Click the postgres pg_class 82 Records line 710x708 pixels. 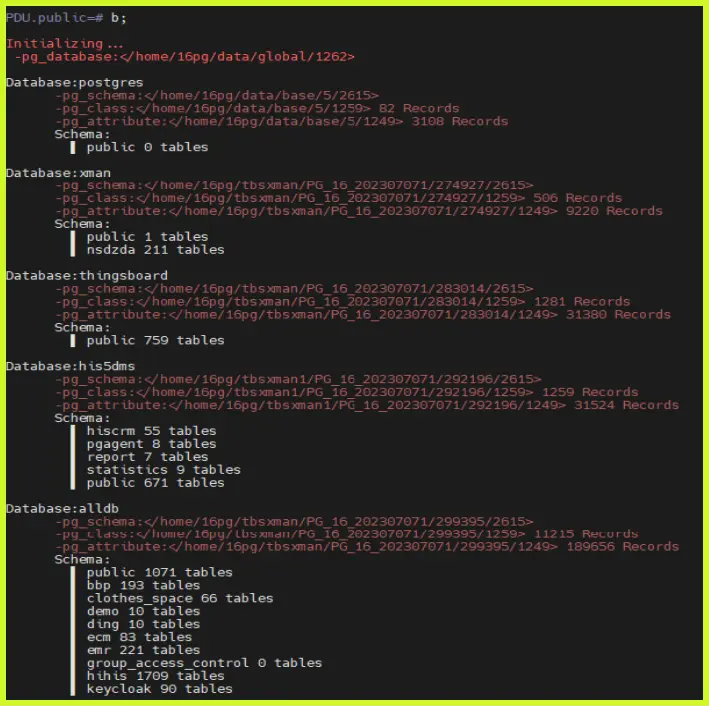click(257, 108)
